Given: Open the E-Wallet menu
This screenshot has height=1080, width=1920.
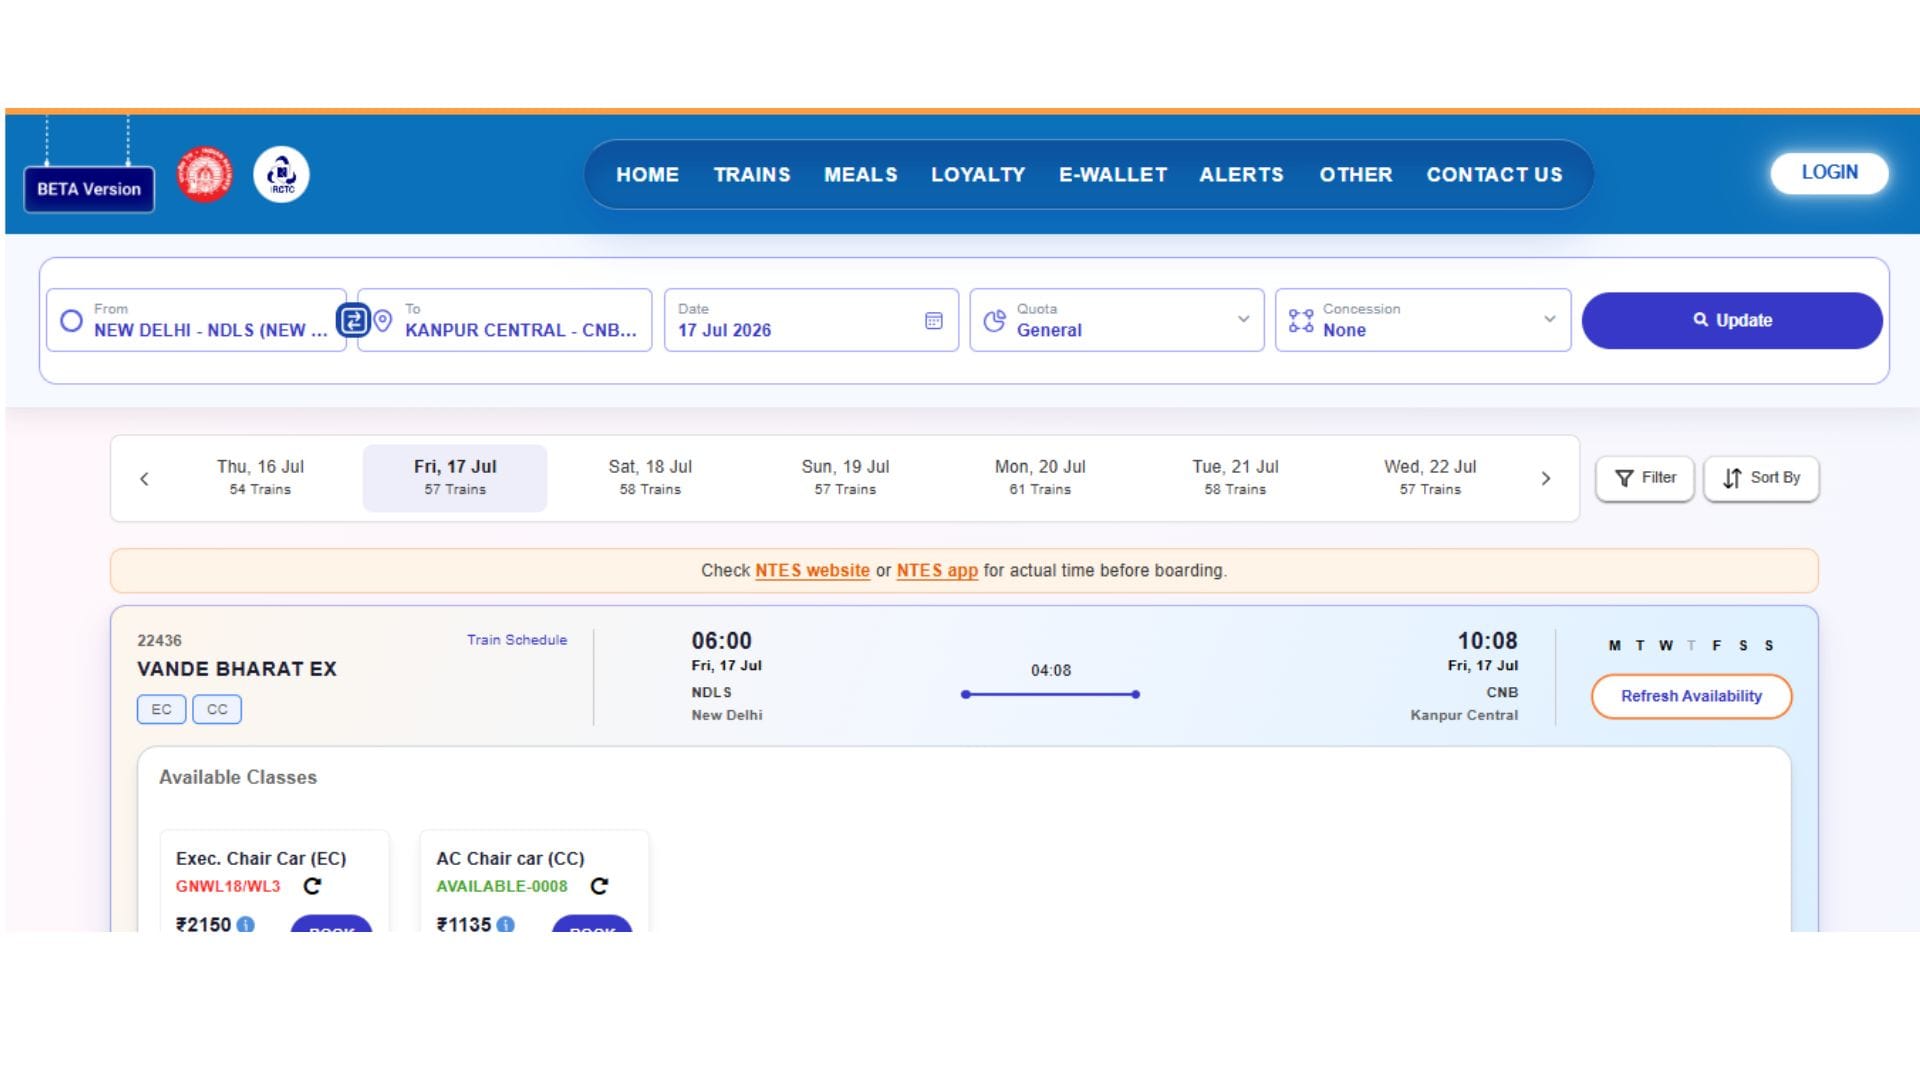Looking at the screenshot, I should [x=1113, y=174].
